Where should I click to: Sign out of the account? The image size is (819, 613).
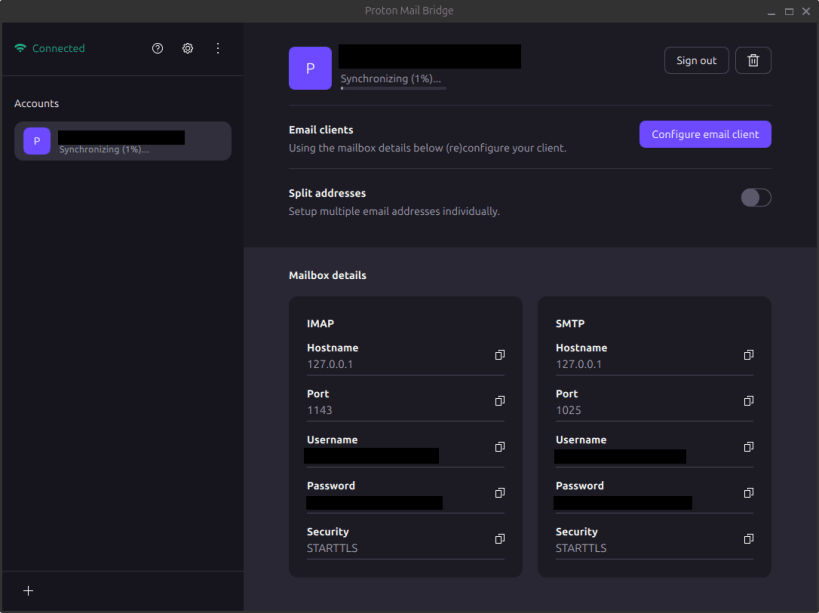(x=696, y=61)
